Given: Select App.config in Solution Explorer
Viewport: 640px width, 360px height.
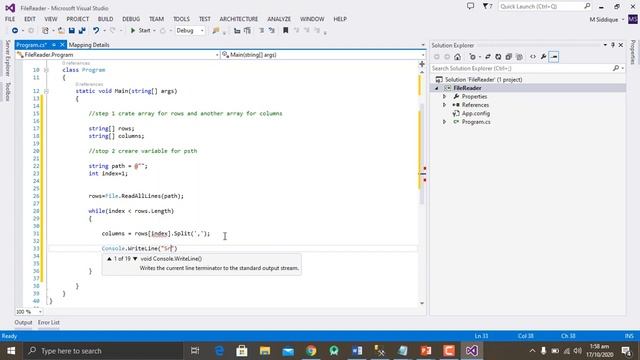Looking at the screenshot, I should tap(476, 113).
